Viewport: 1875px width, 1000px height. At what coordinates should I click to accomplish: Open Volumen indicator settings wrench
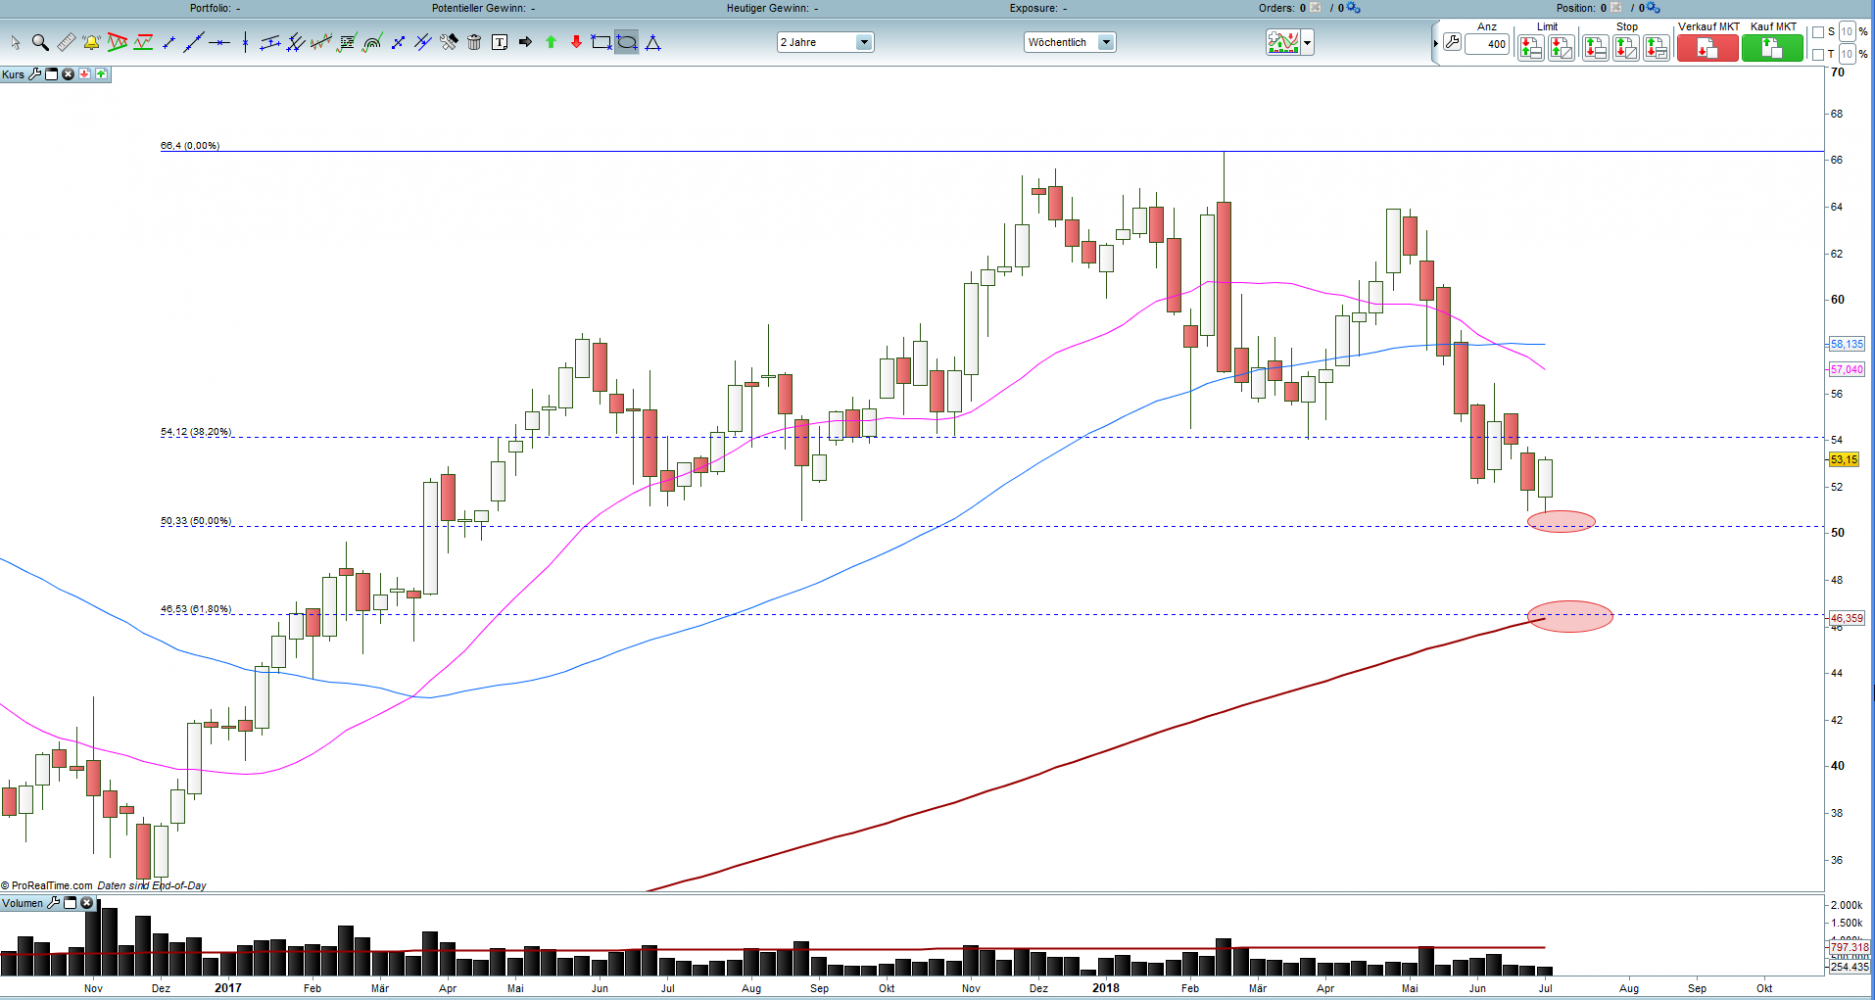click(x=54, y=903)
